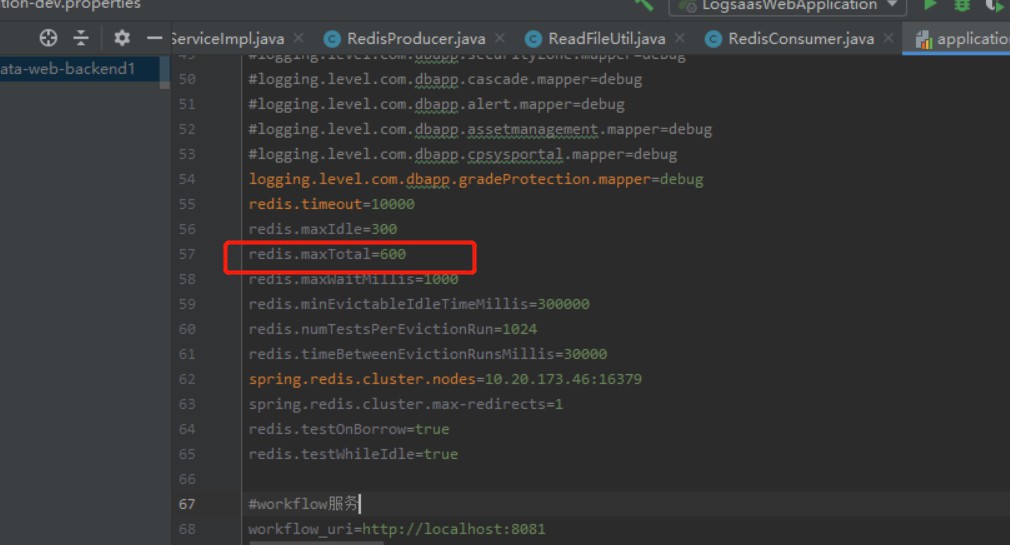Click the RedisProducer.java class icon
Image resolution: width=1010 pixels, height=545 pixels.
coord(332,39)
